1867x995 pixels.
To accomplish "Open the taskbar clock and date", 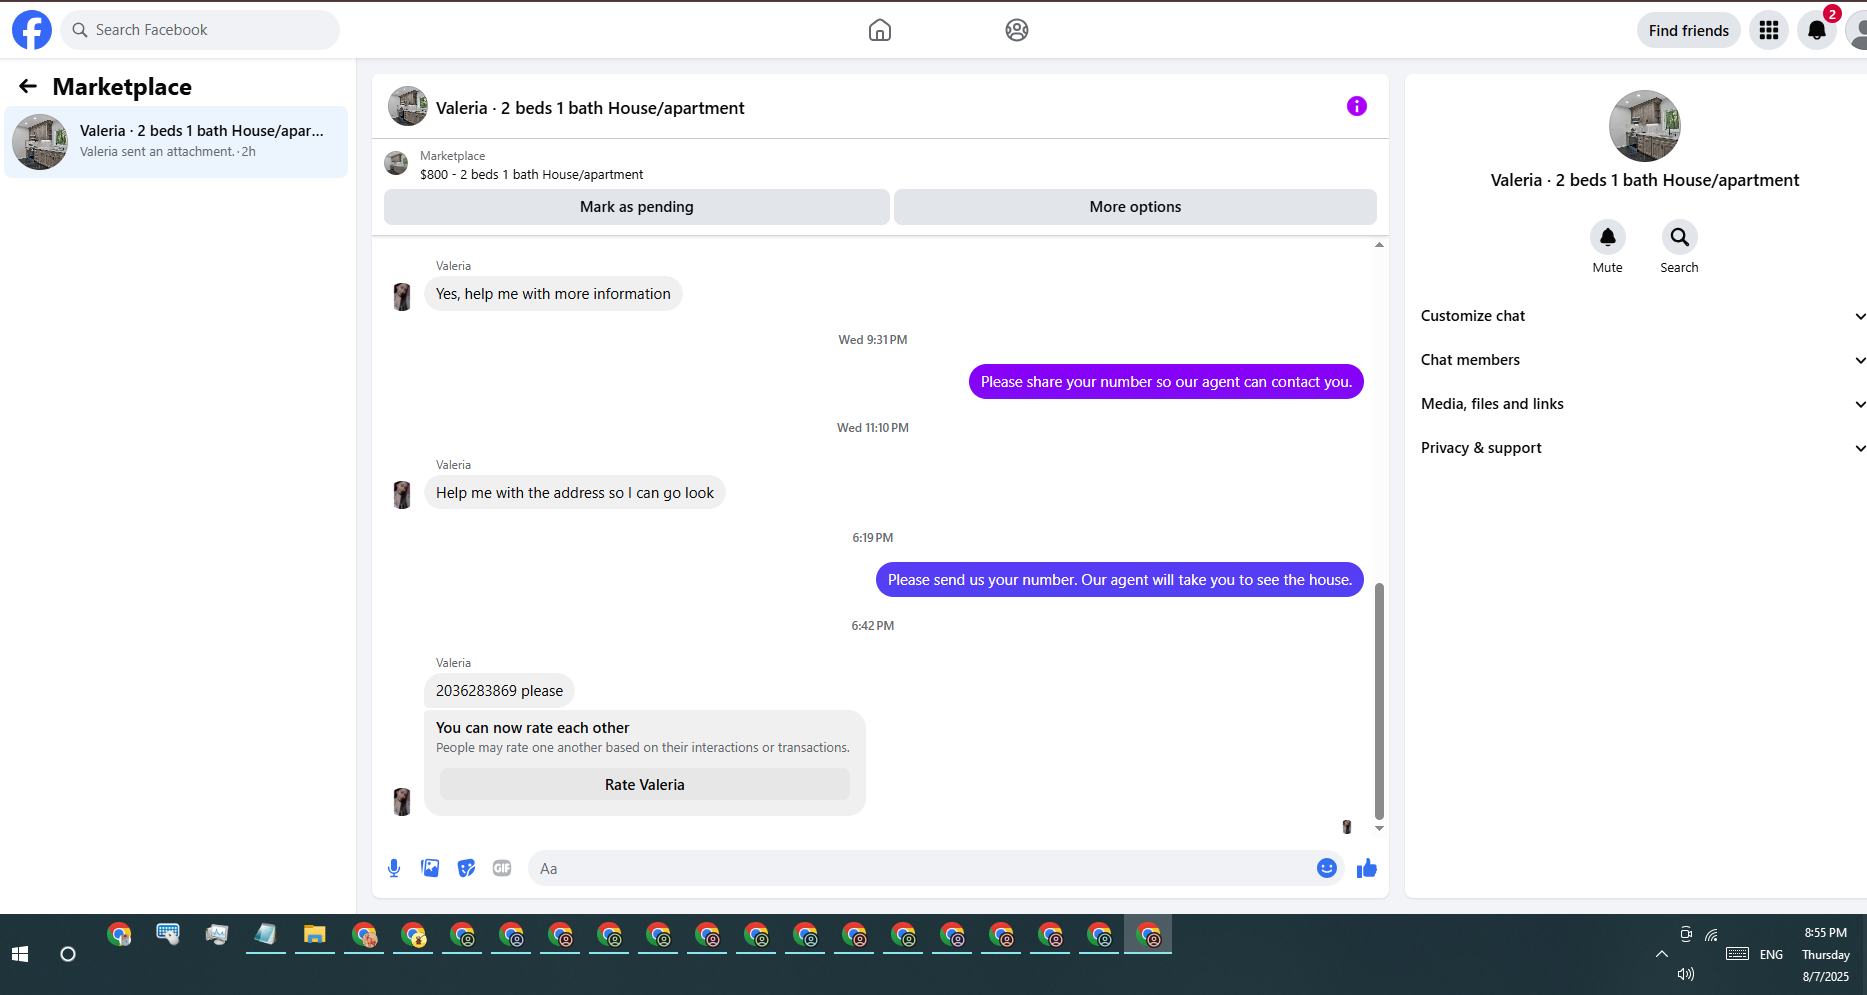I will [1826, 954].
